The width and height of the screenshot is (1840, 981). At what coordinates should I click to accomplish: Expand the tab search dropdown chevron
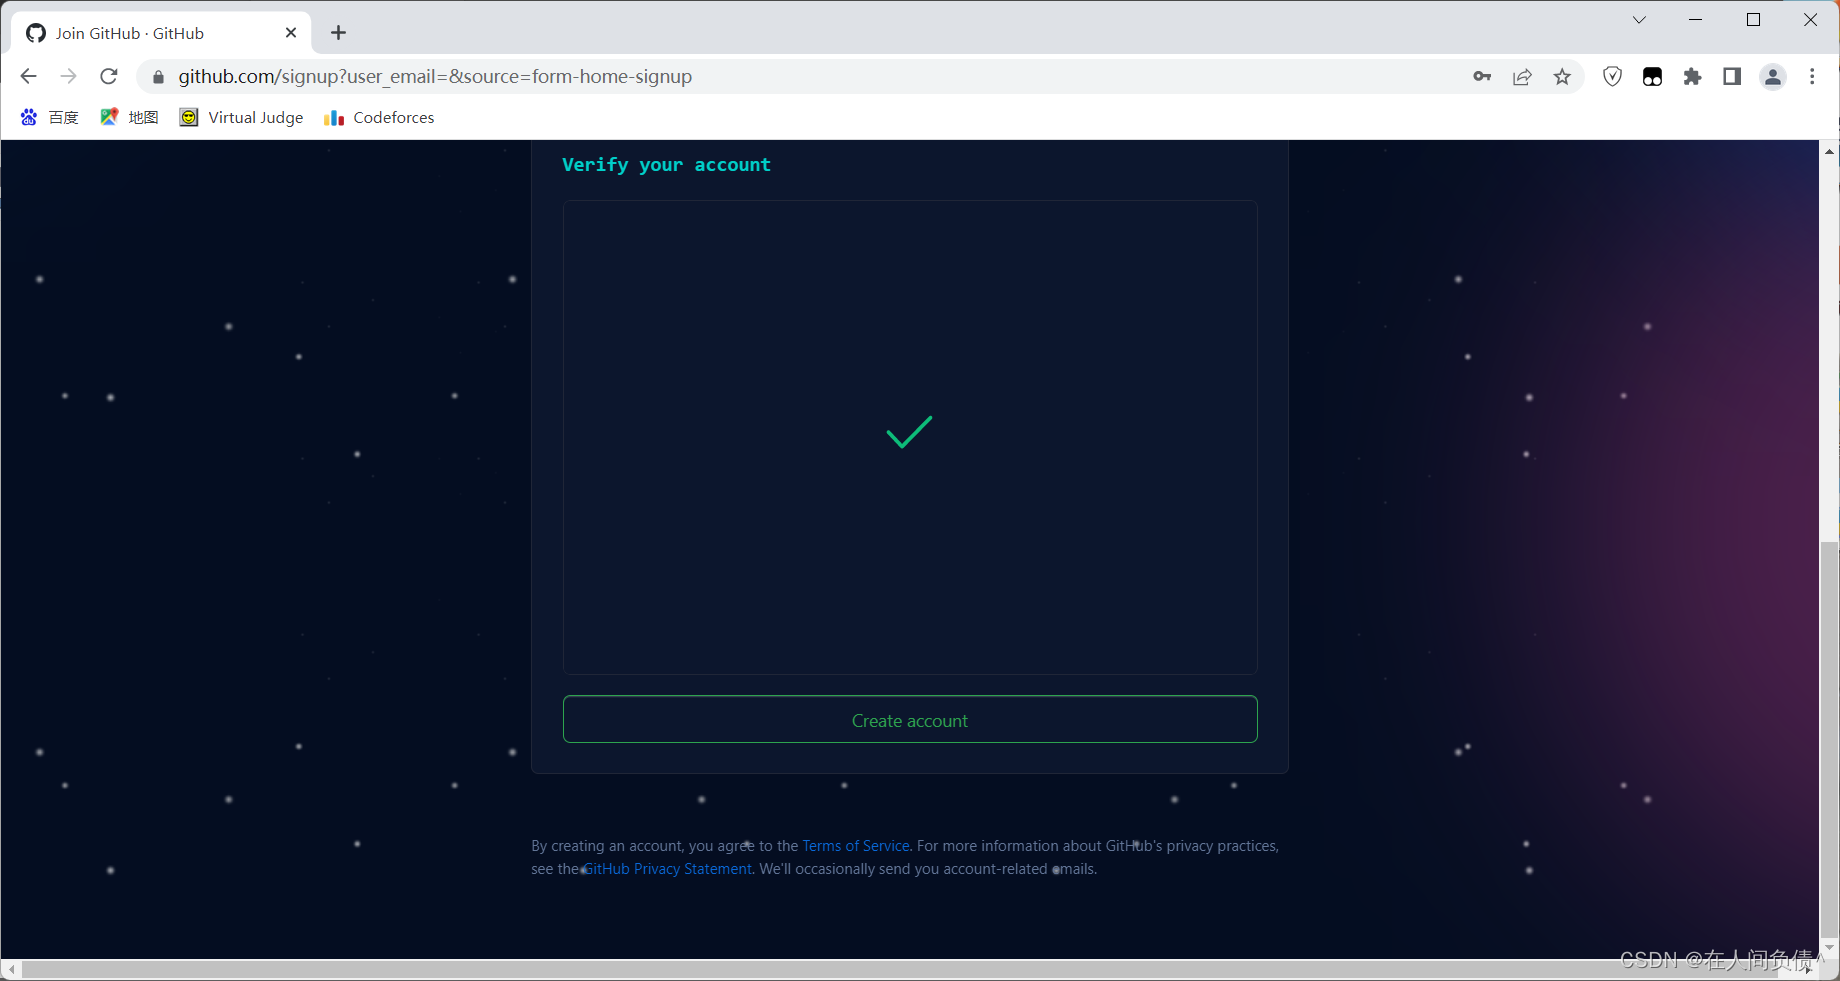(x=1639, y=20)
